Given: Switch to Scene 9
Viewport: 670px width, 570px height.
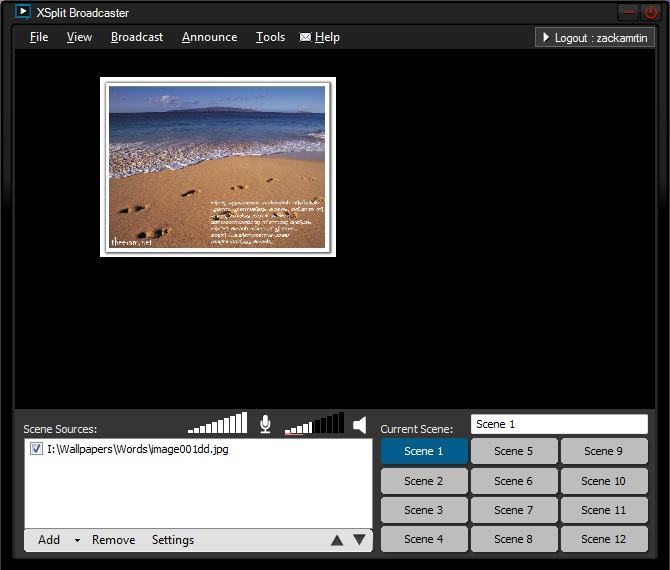Looking at the screenshot, I should tap(604, 451).
